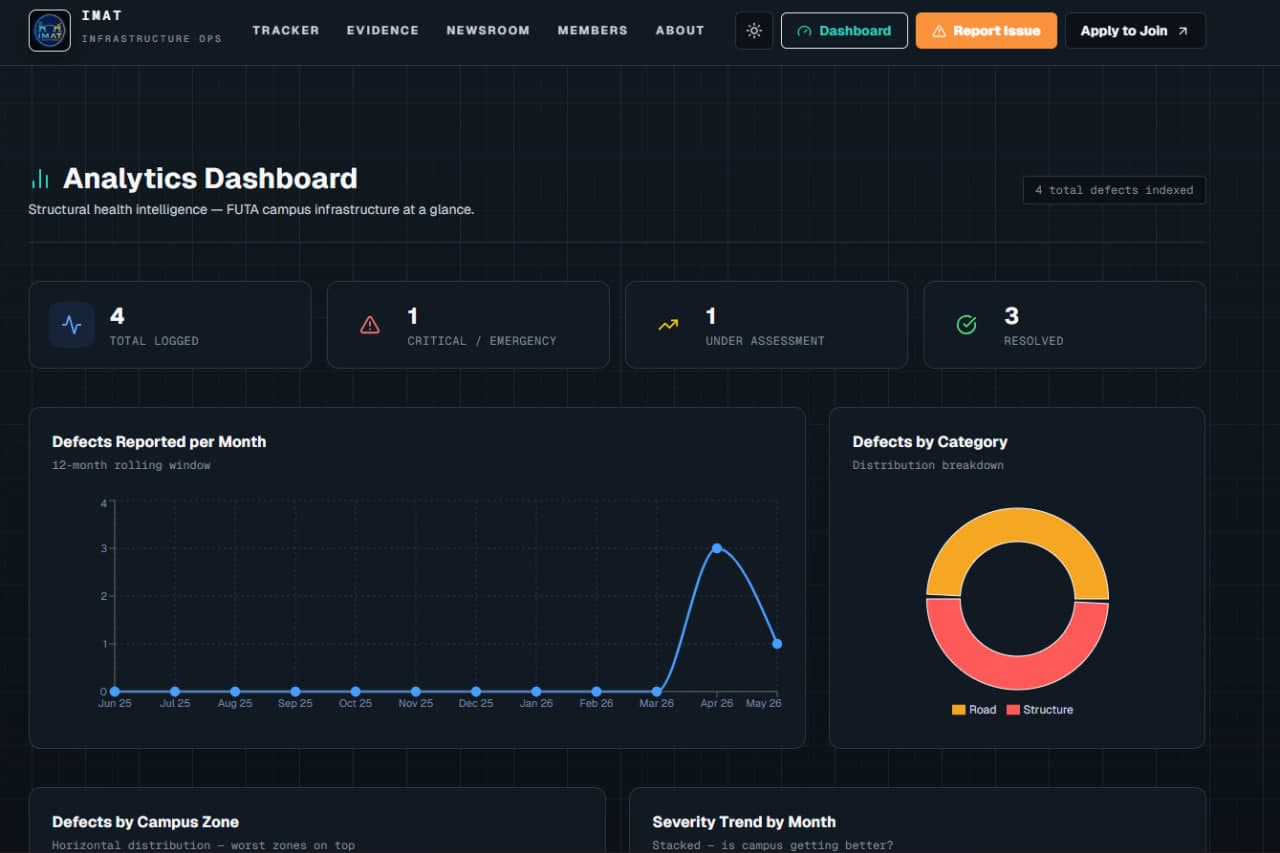Screen dimensions: 1280x853
Task: Click the 'Analytics Dashboard' title
Action: 210,179
